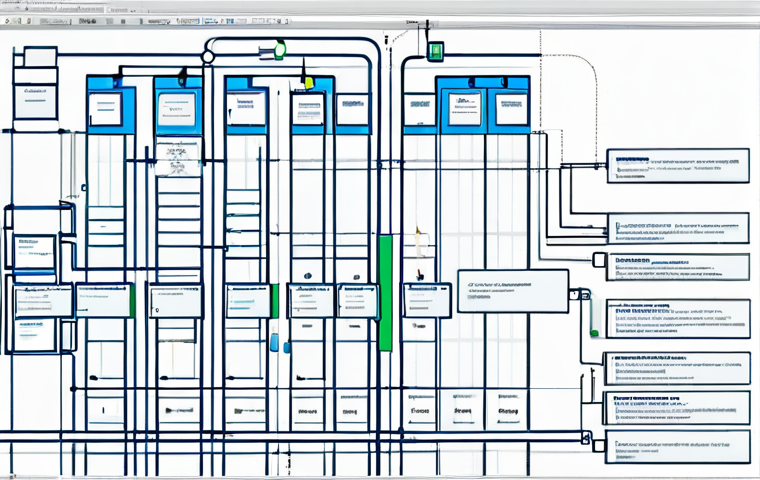Select the yellow-green marker on the blue header
Screen dimensions: 760x480
pyautogui.click(x=309, y=82)
